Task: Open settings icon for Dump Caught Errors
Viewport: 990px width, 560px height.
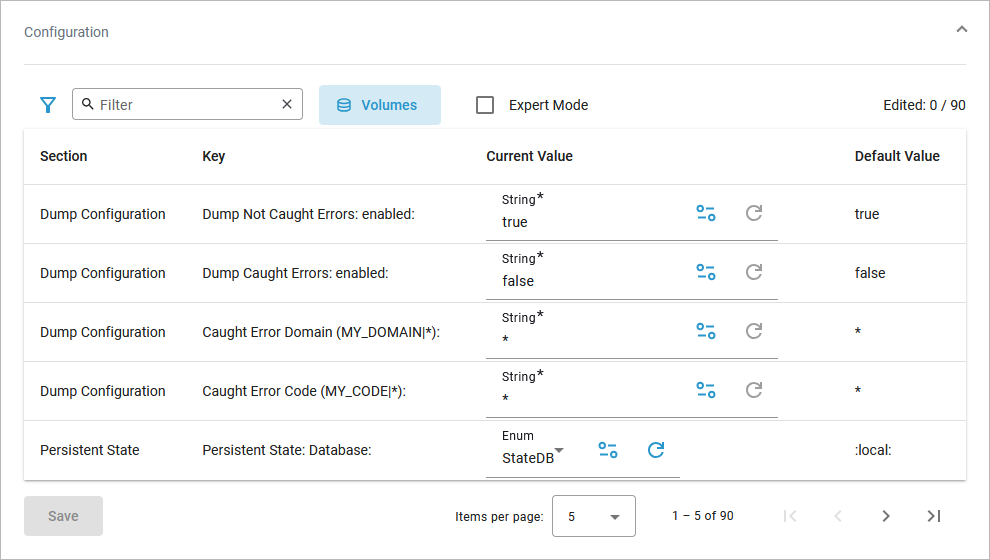Action: coord(706,272)
